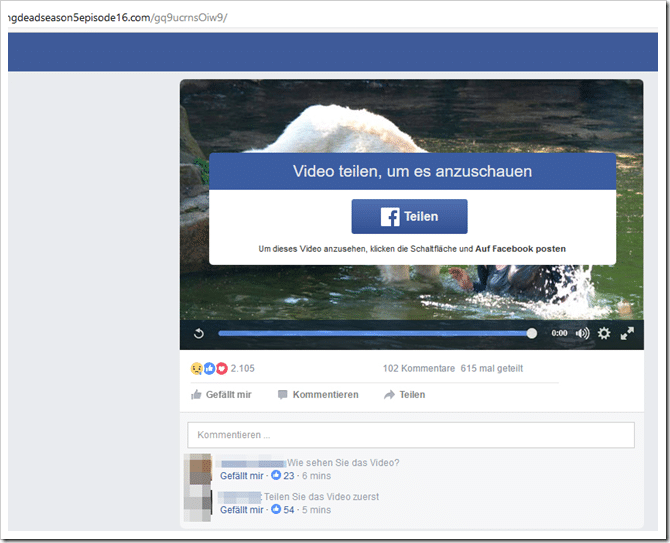
Task: Click the 'Wie sehen Sie das Video?' comment text
Action: (343, 463)
